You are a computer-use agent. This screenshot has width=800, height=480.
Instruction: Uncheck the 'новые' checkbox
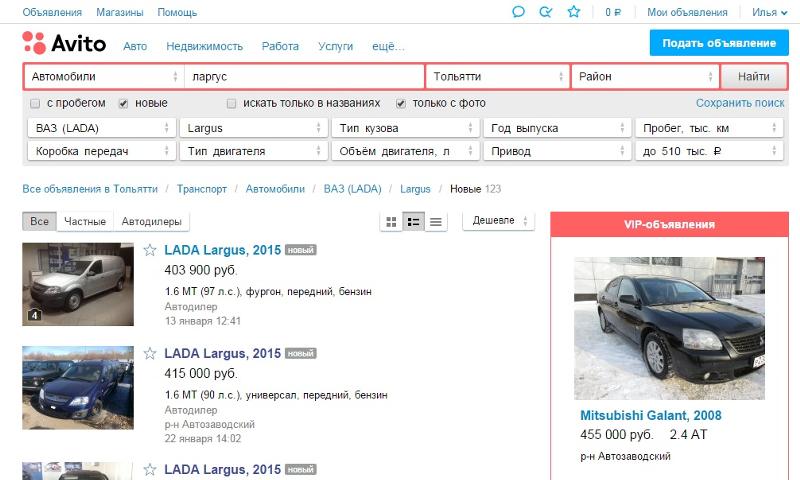(x=123, y=104)
